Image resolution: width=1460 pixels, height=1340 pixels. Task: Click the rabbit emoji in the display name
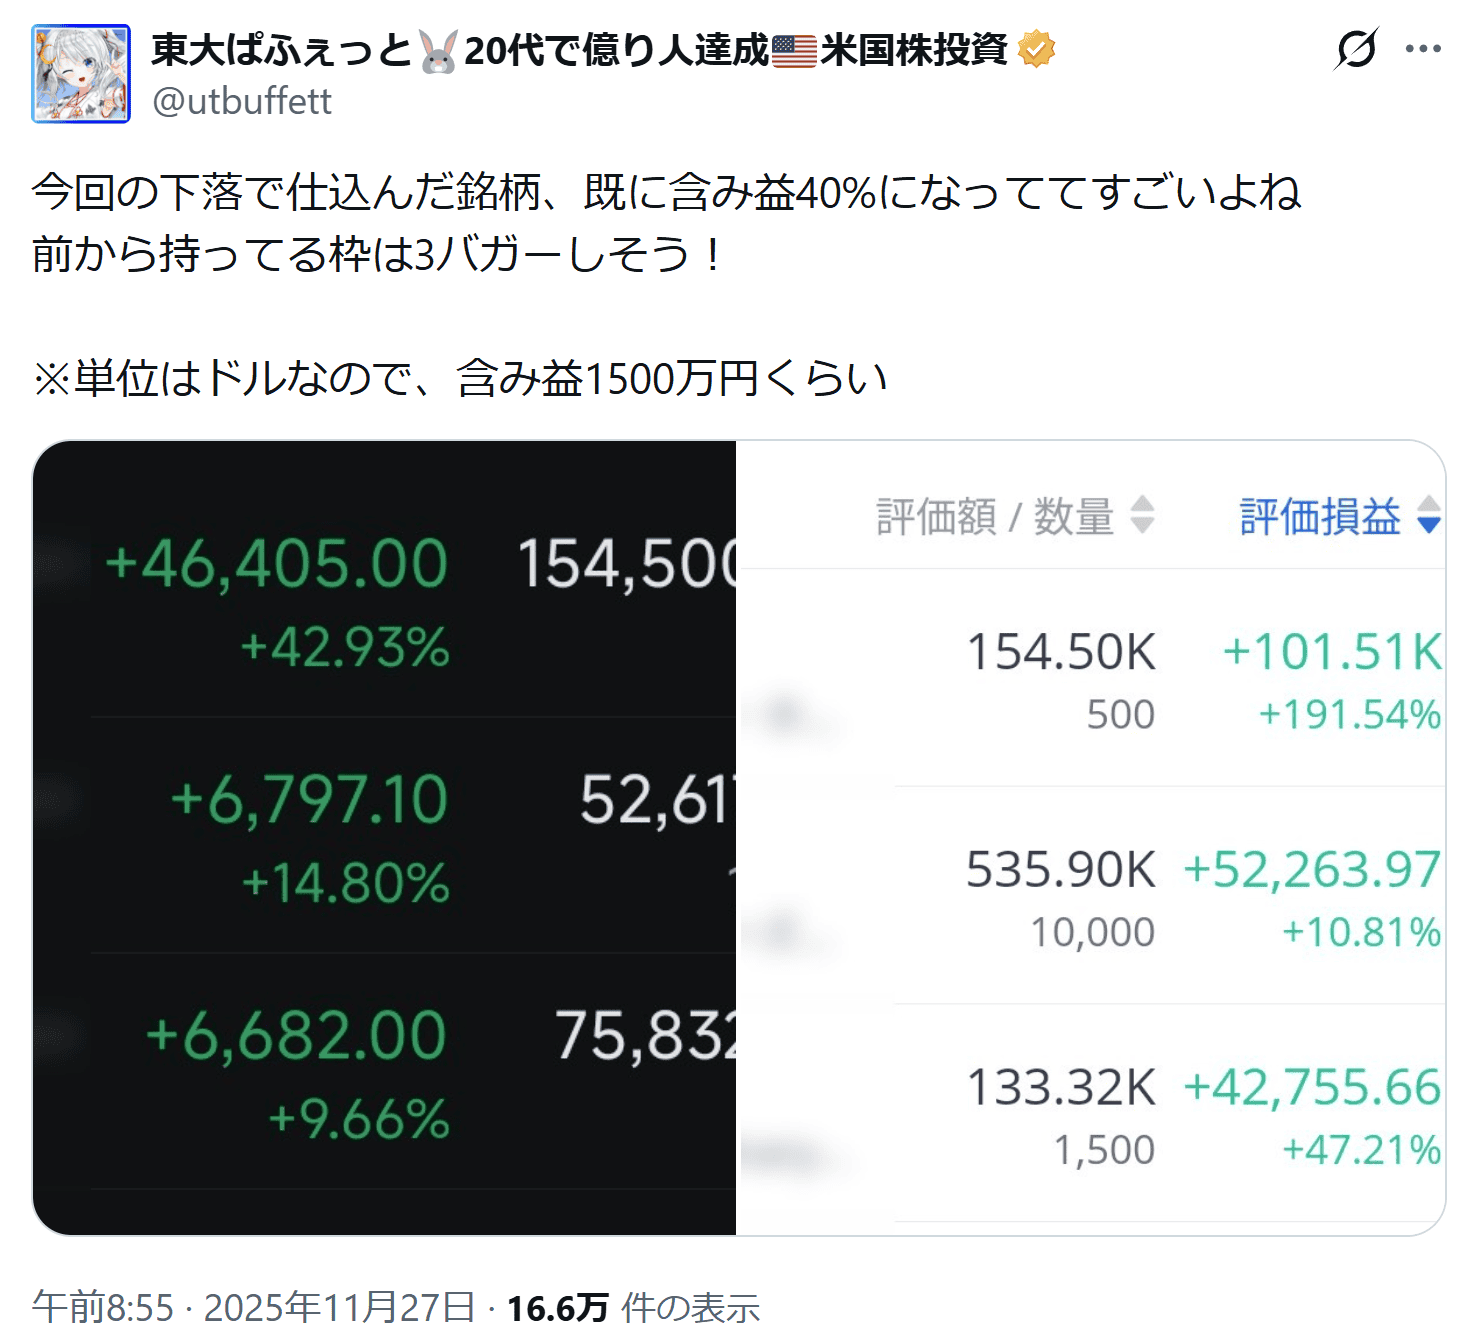[x=438, y=51]
